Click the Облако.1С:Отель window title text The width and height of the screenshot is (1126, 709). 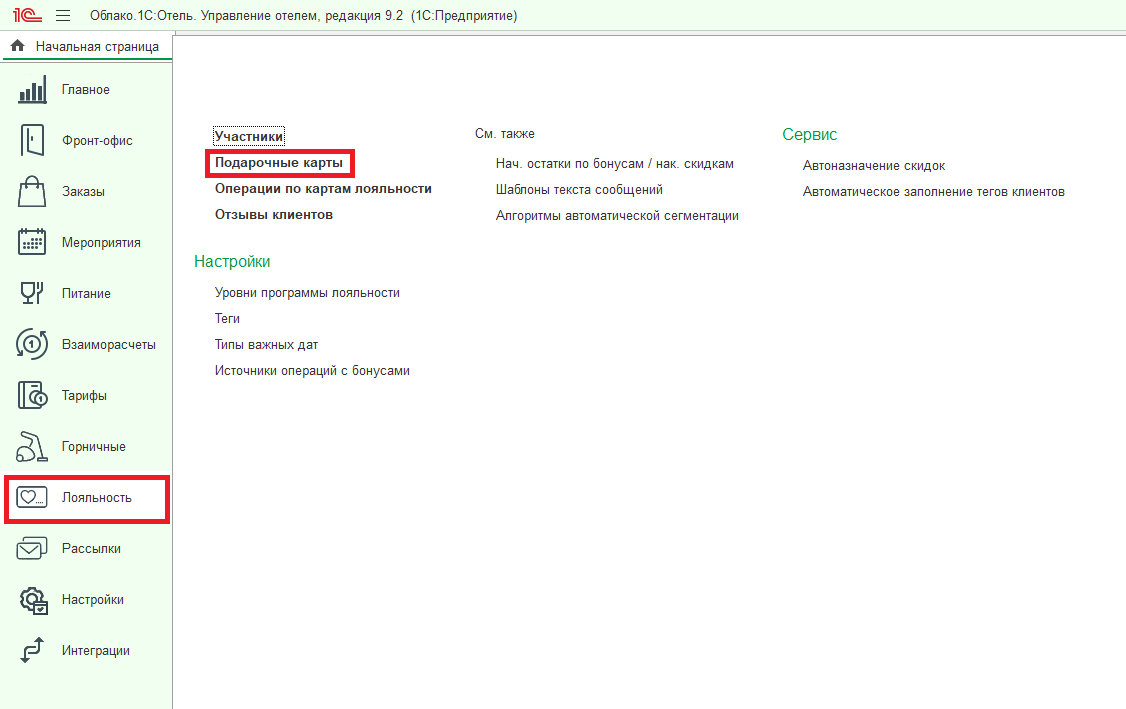pos(303,15)
